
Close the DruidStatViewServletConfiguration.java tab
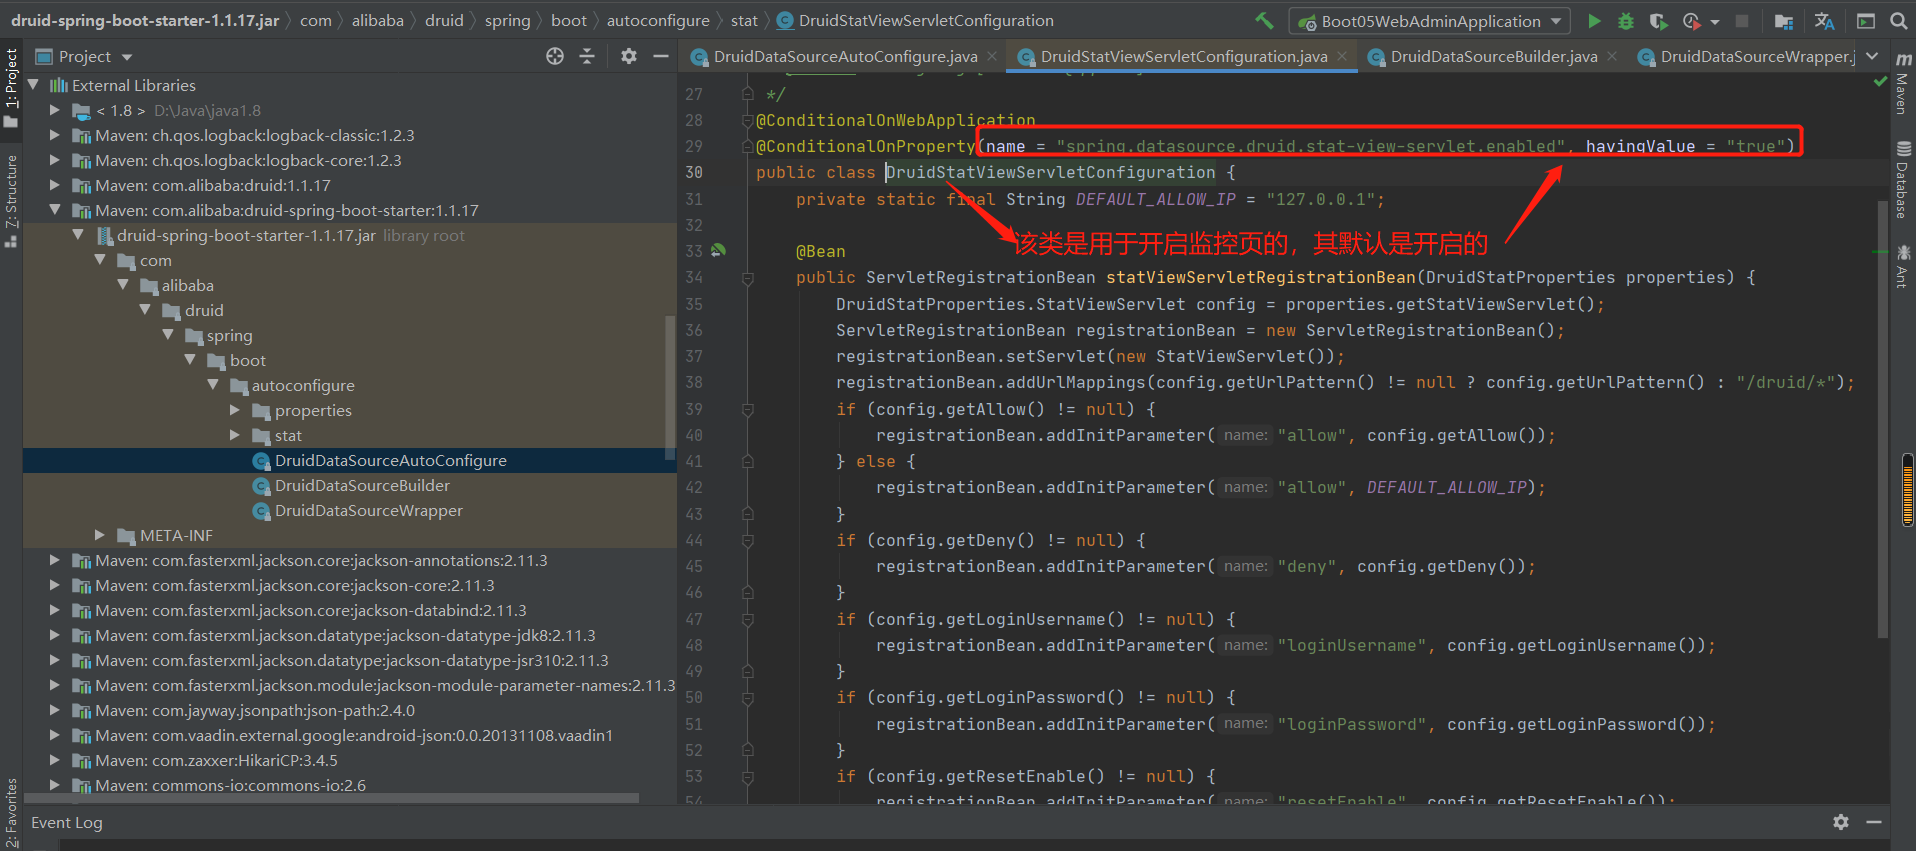pyautogui.click(x=1342, y=57)
